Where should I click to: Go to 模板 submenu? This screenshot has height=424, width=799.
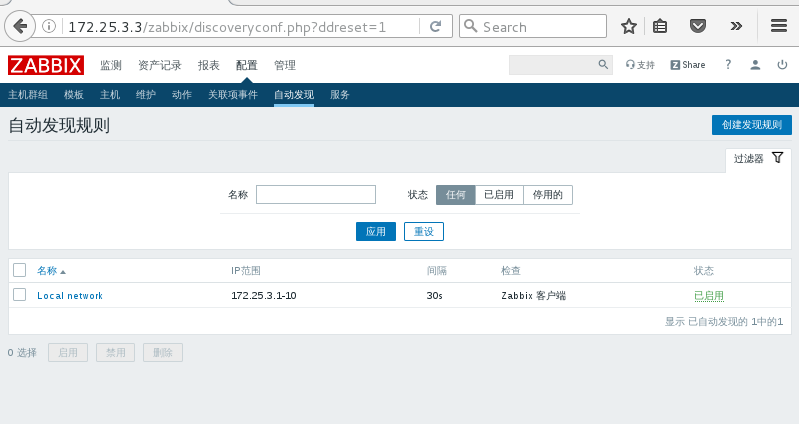pos(74,95)
